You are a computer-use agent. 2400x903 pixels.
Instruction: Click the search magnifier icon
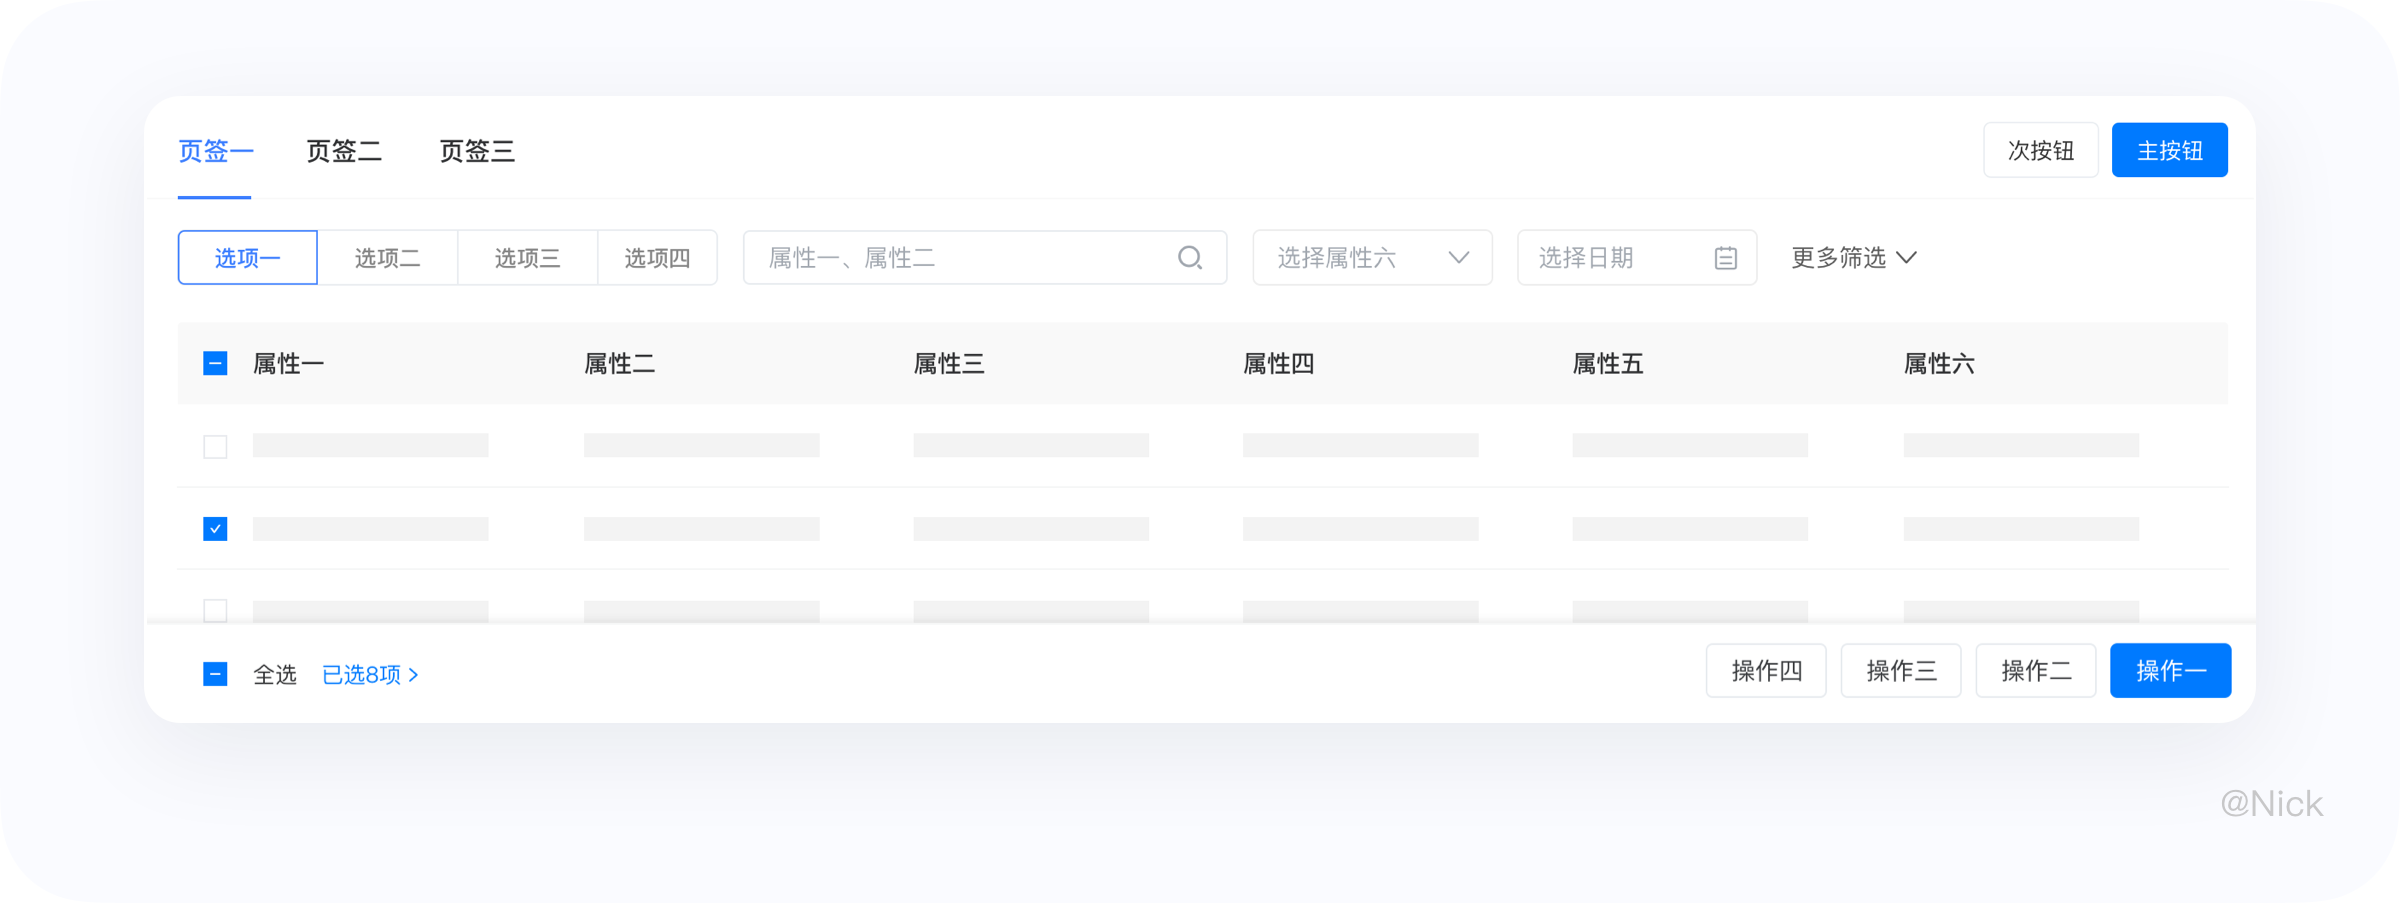pyautogui.click(x=1189, y=258)
